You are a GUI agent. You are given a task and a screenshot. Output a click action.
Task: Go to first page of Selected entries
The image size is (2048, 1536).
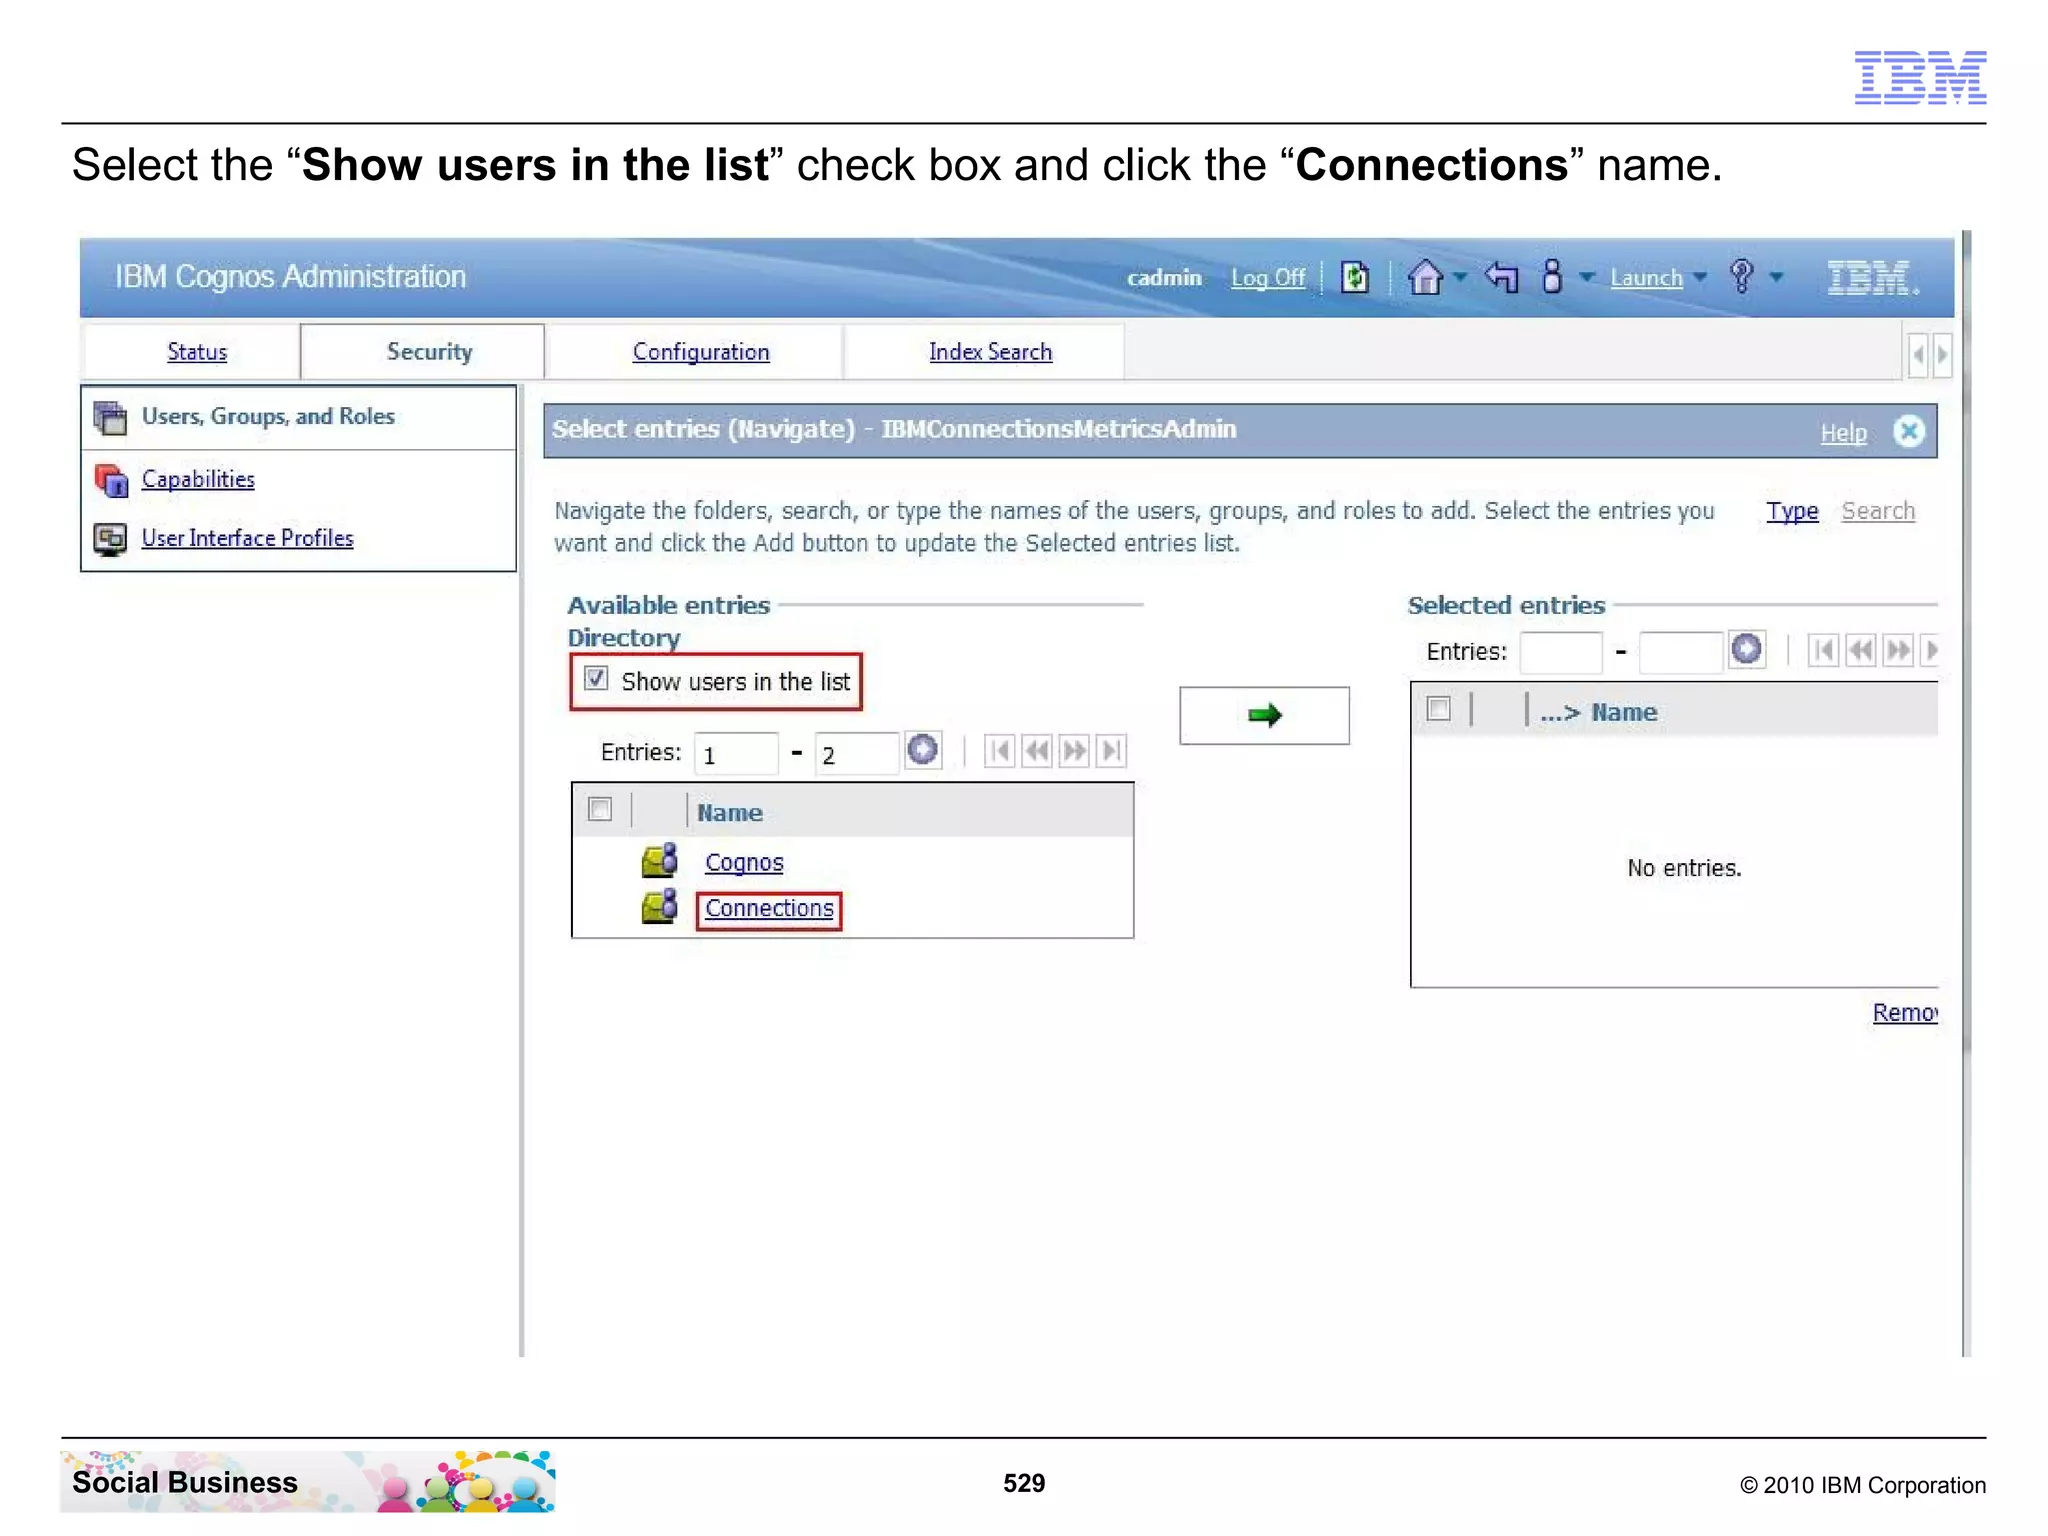(1823, 651)
